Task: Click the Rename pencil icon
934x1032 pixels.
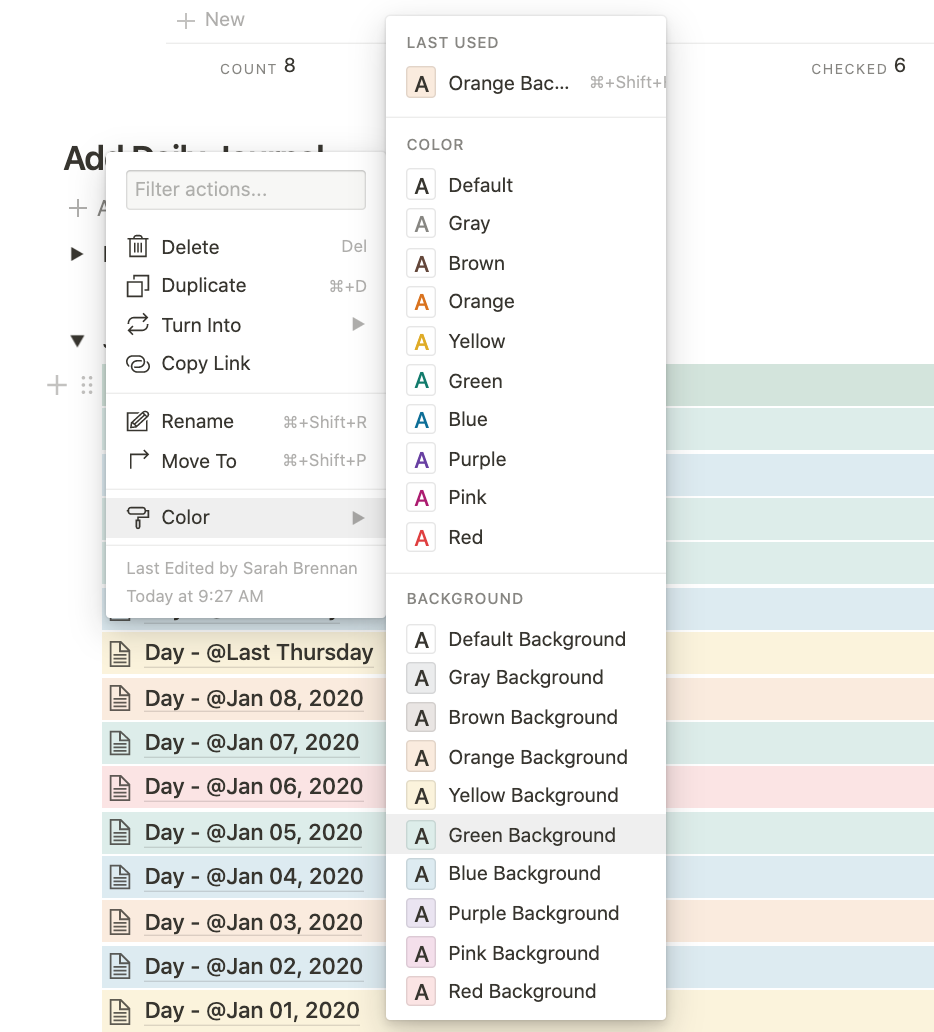Action: click(x=138, y=421)
